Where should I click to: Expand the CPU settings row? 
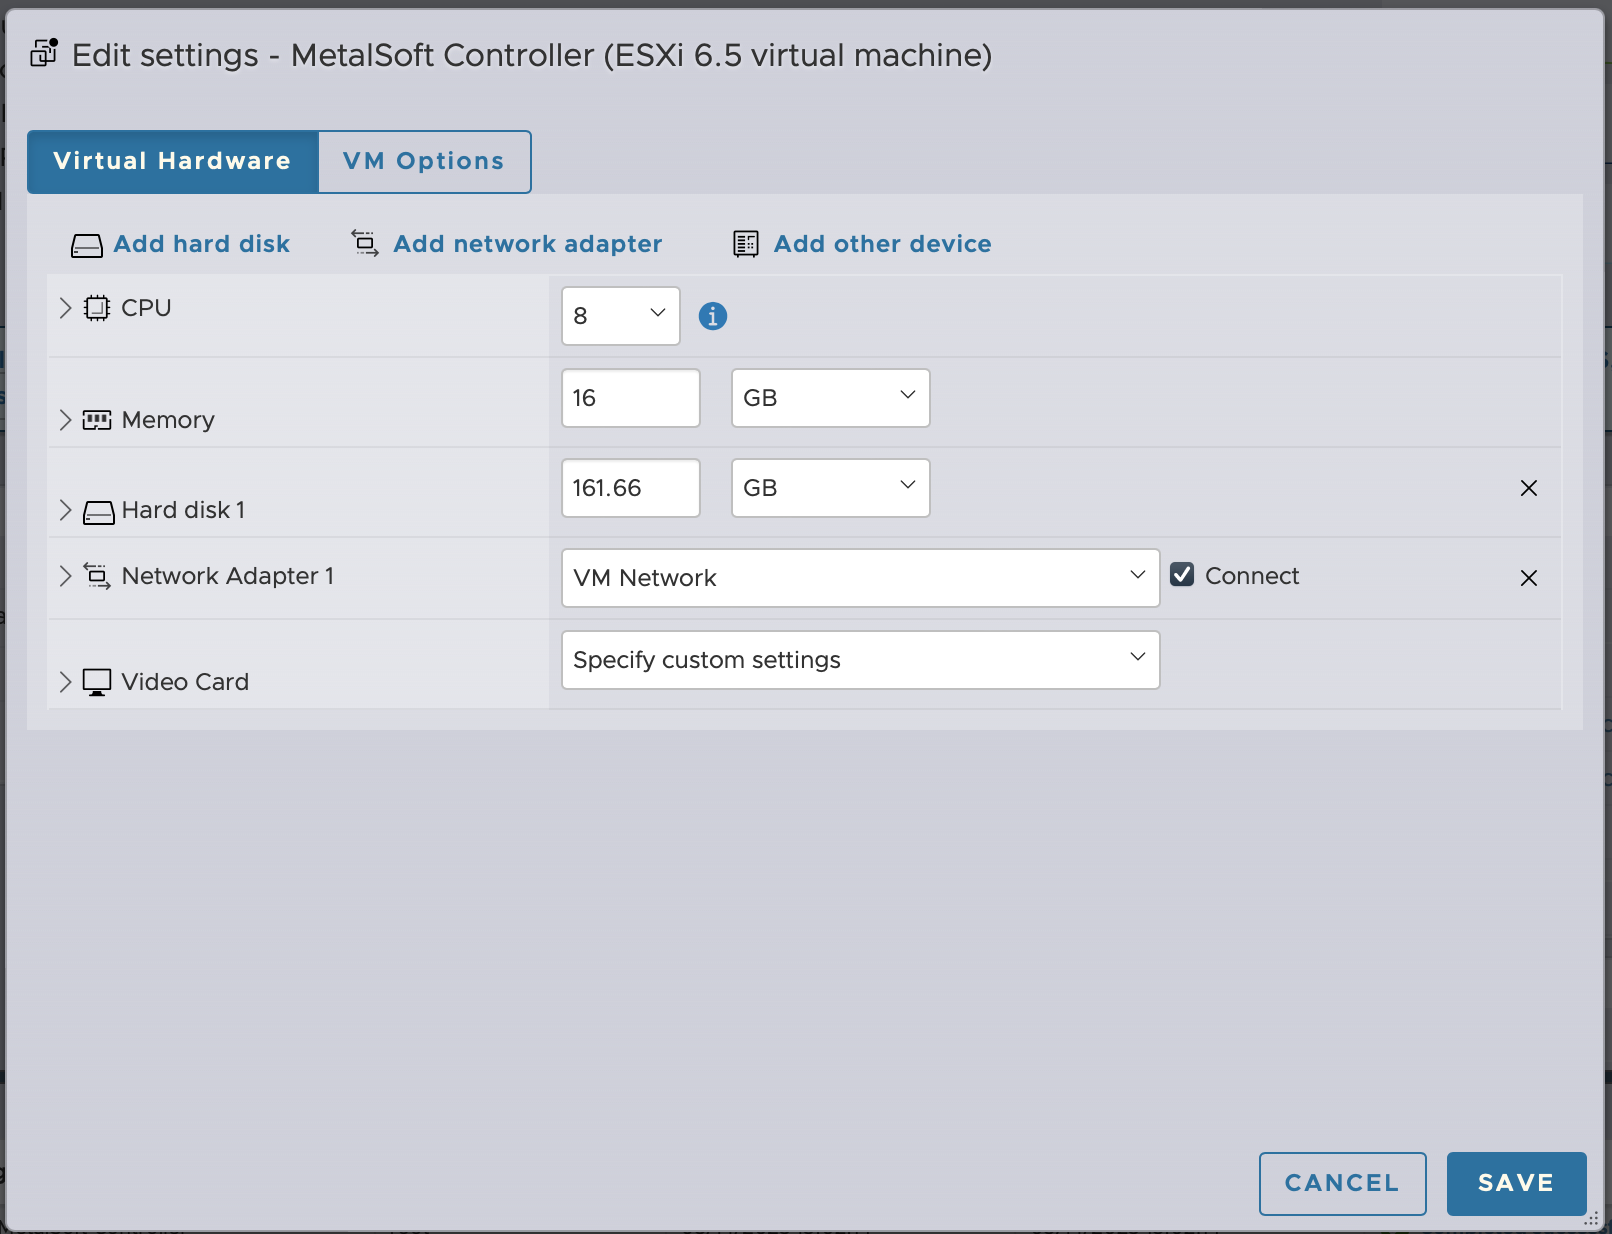[x=65, y=308]
